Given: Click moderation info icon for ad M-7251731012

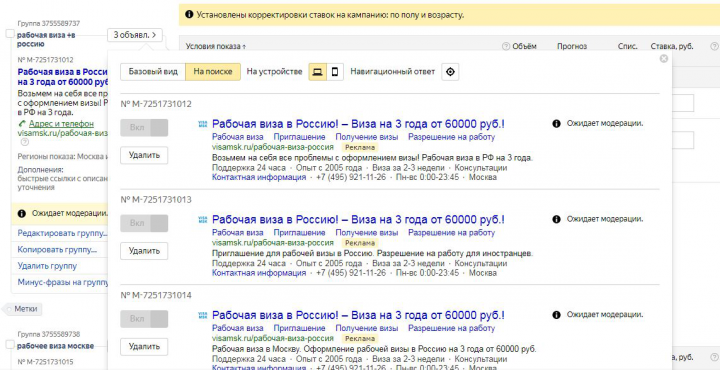Looking at the screenshot, I should coord(556,123).
